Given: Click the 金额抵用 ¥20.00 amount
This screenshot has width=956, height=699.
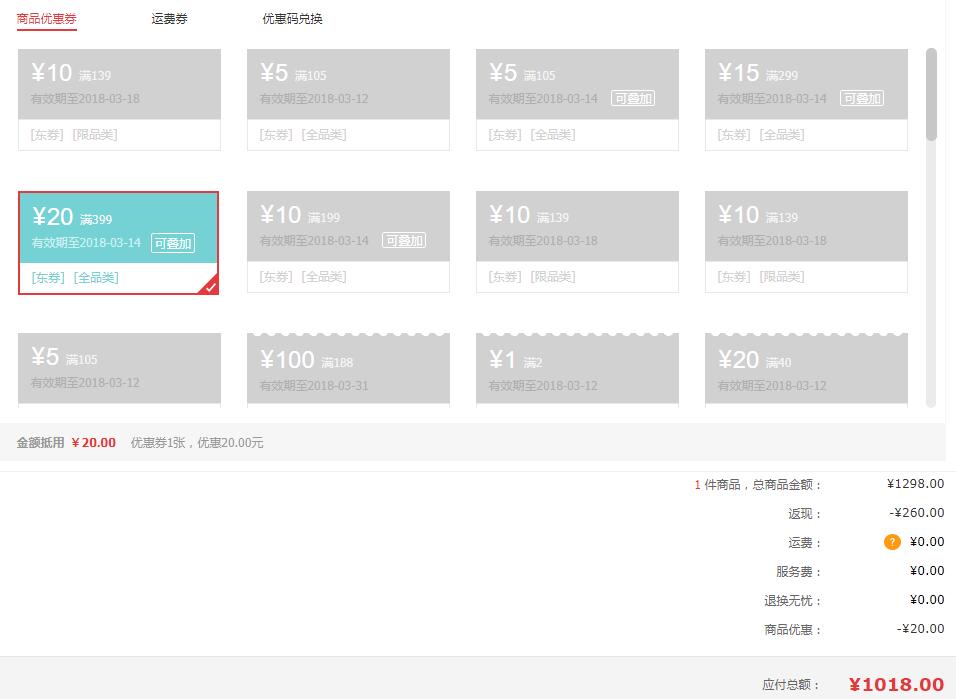Looking at the screenshot, I should (93, 443).
